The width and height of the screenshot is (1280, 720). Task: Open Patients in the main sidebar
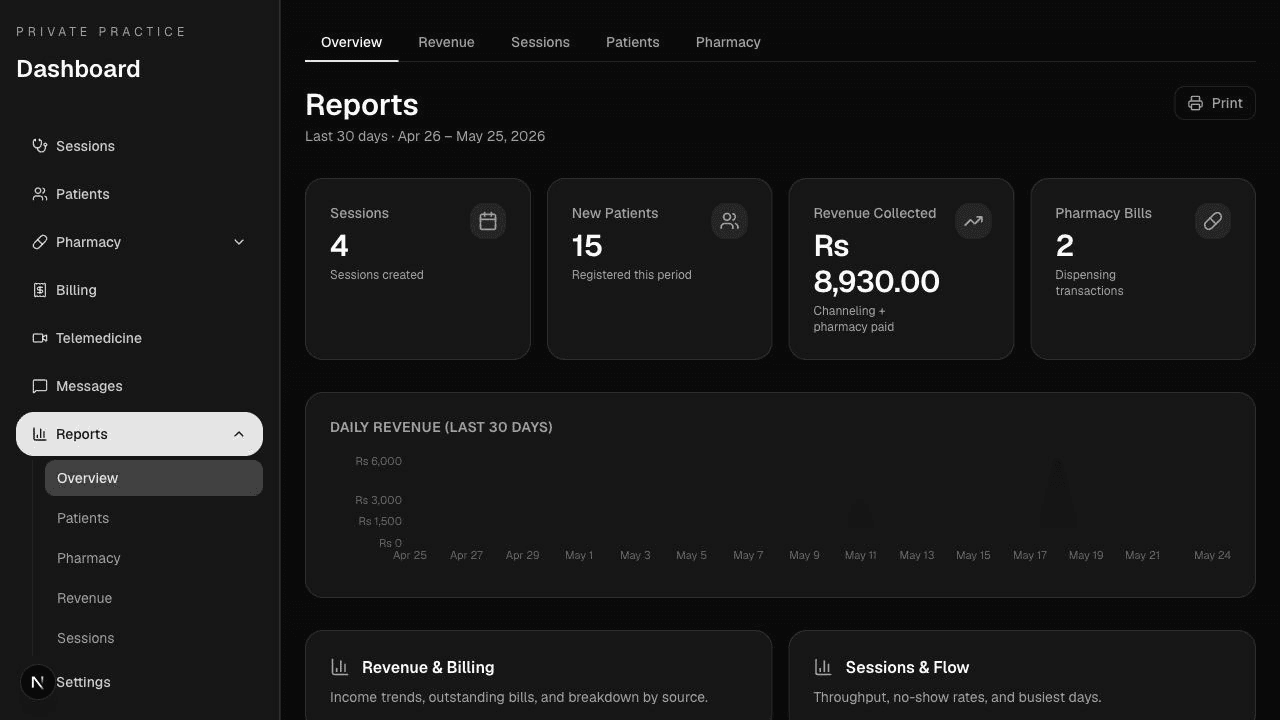click(x=139, y=194)
